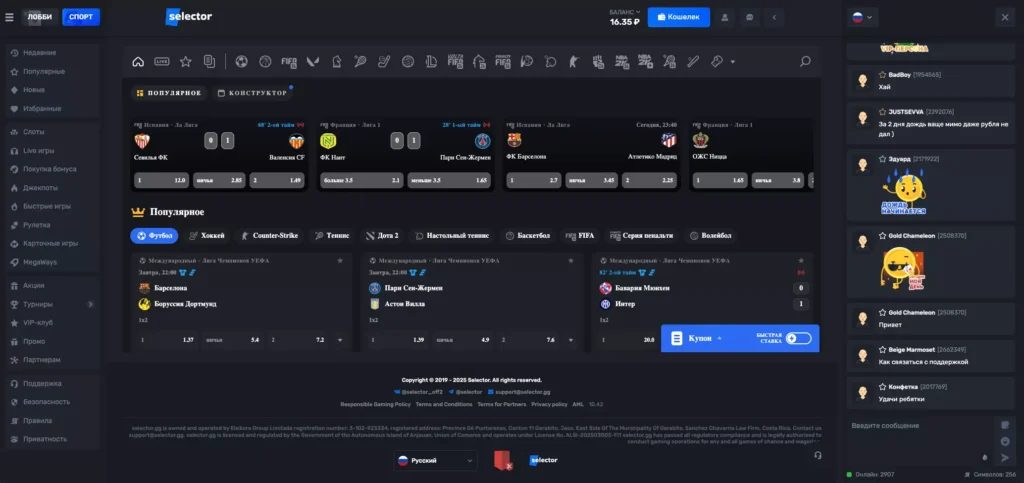Open the Terms and Conditions link

(x=443, y=404)
